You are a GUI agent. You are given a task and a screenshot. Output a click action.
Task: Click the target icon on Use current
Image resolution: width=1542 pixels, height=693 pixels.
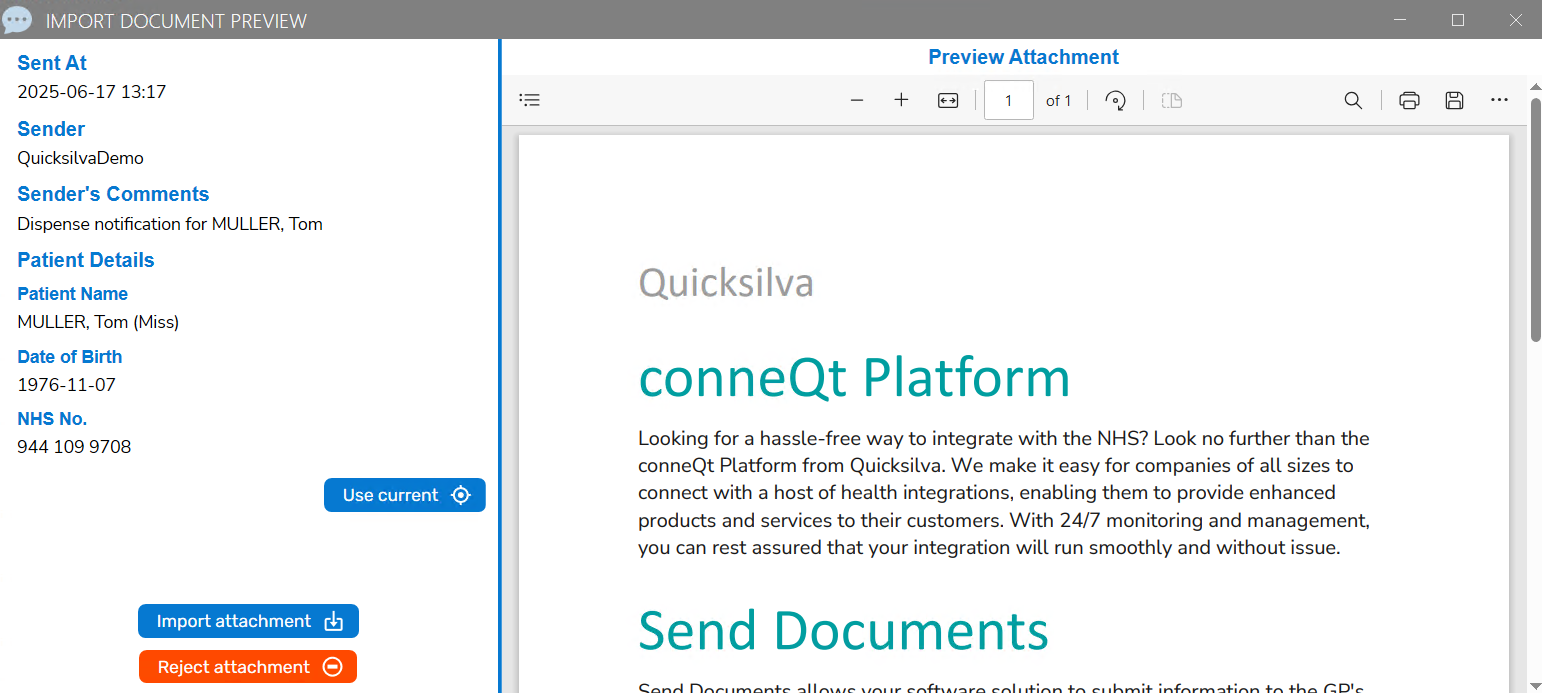[x=461, y=495]
